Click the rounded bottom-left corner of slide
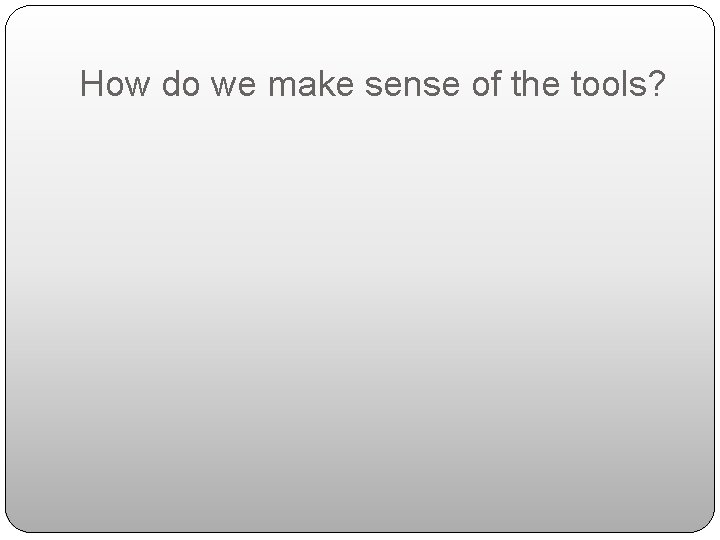This screenshot has width=720, height=540. tap(15, 523)
